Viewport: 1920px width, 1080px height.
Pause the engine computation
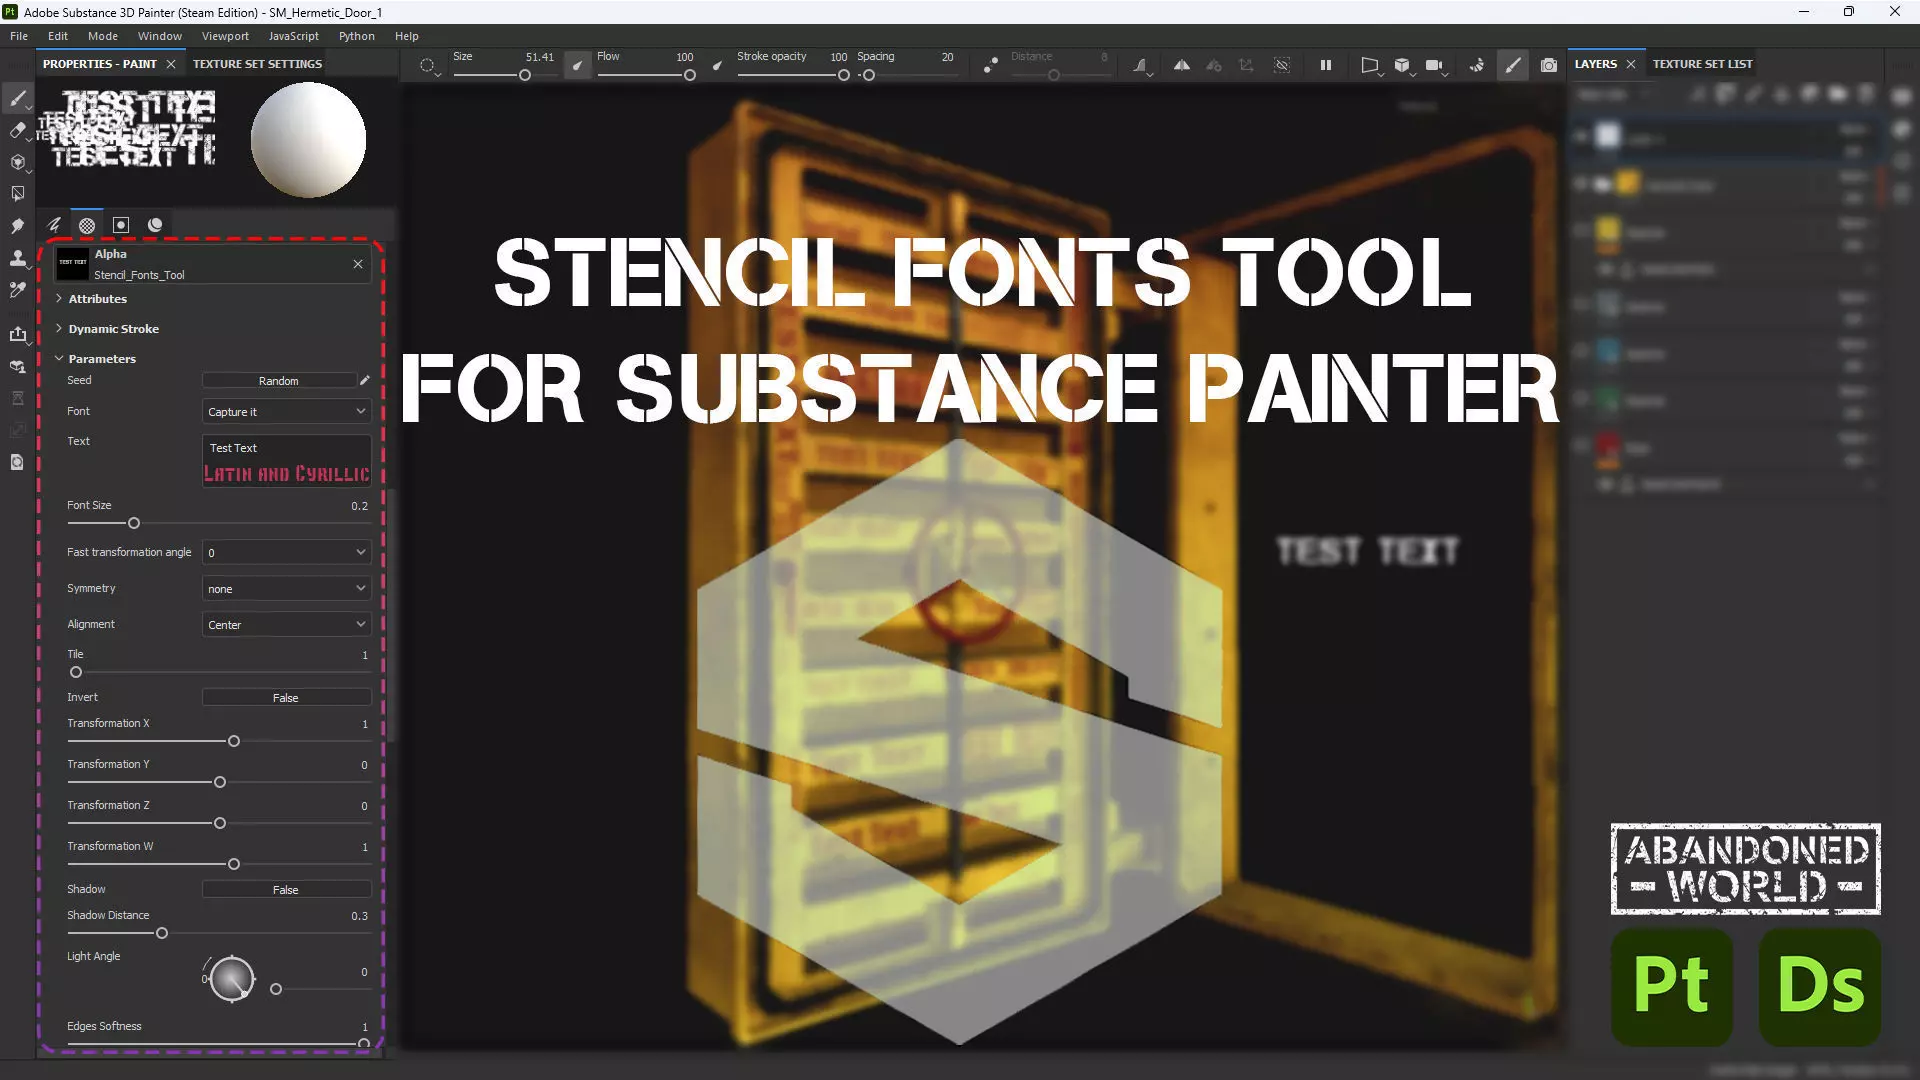pyautogui.click(x=1325, y=65)
